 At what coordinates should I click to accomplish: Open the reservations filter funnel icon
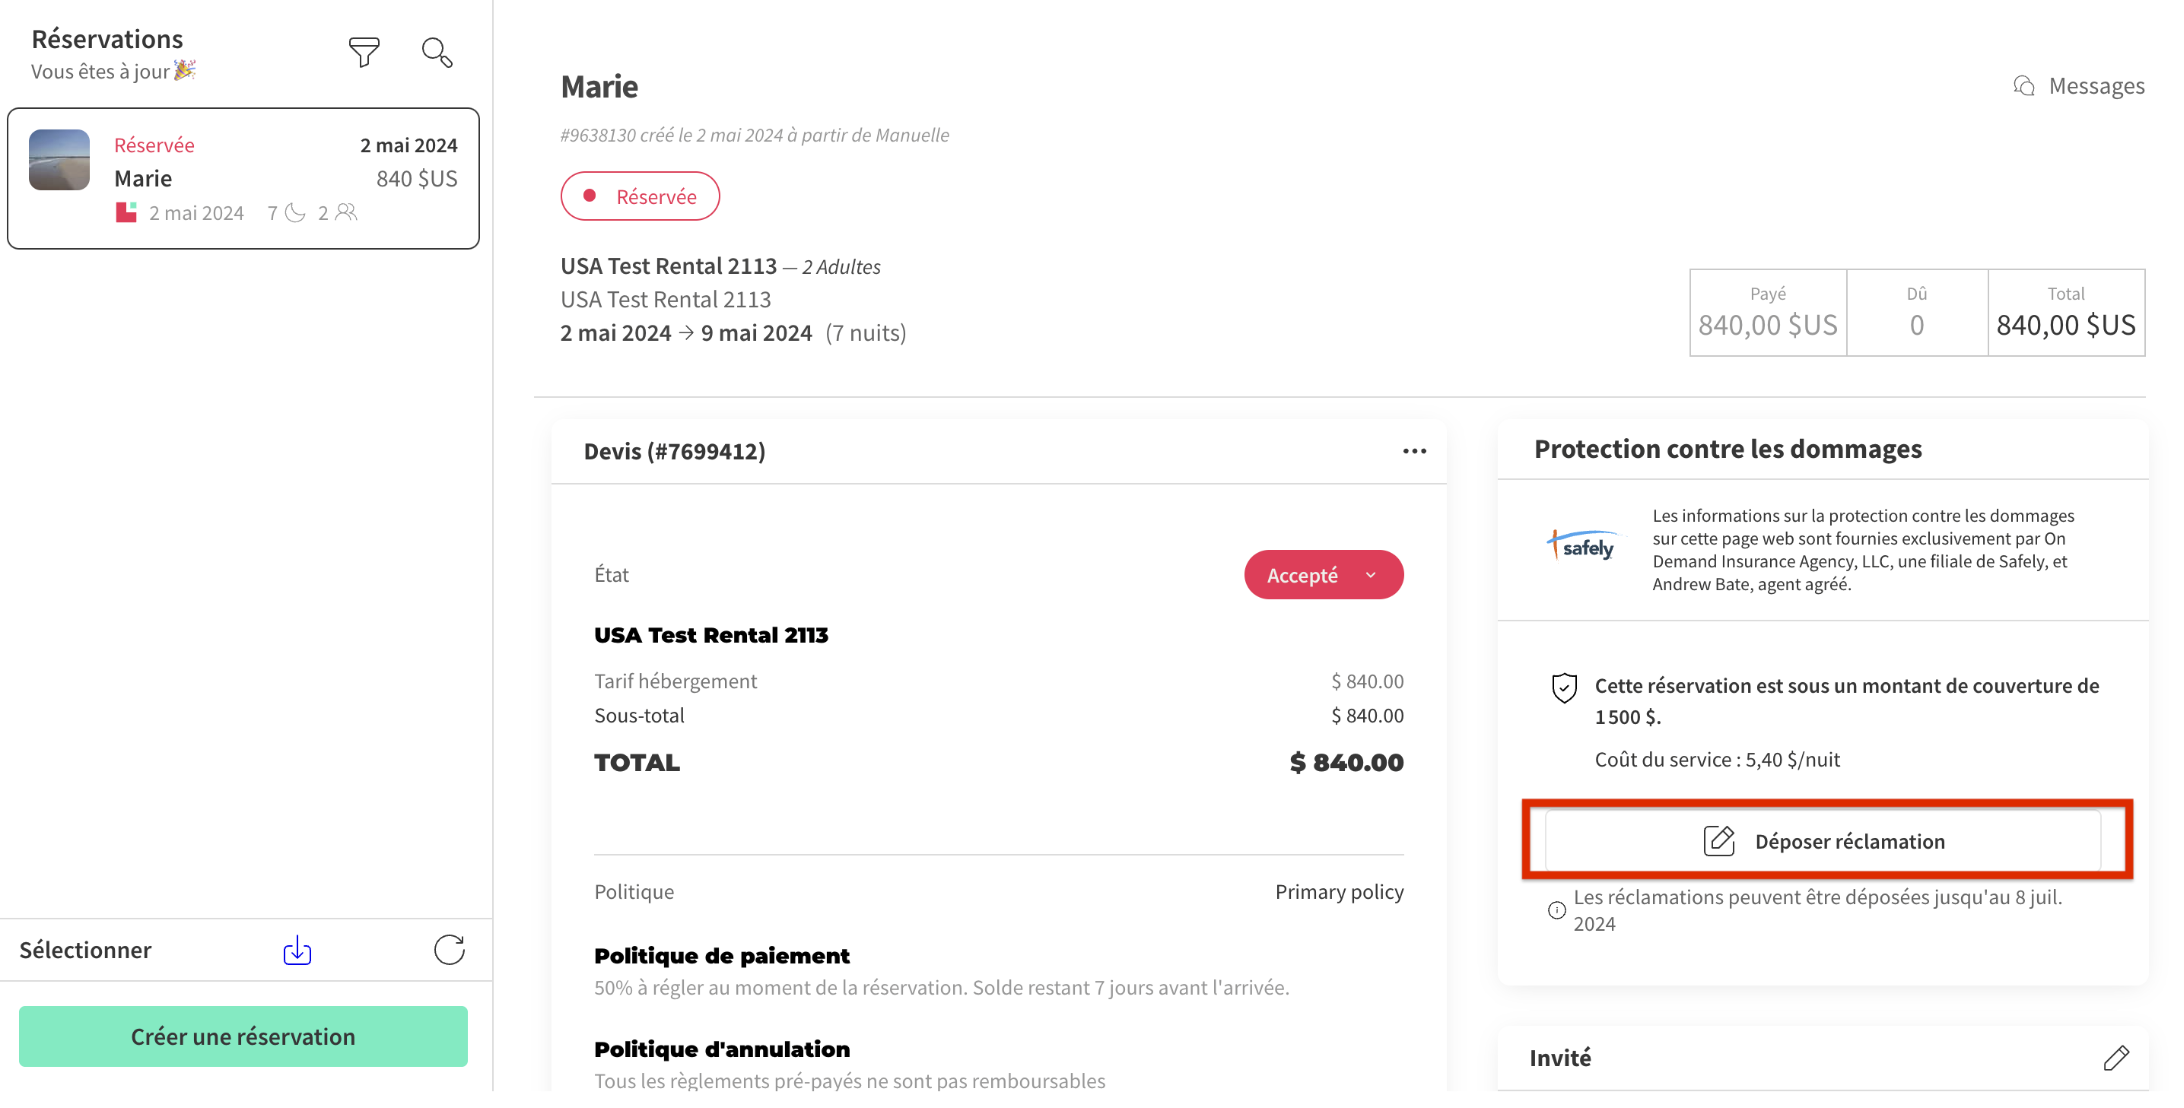[x=364, y=52]
